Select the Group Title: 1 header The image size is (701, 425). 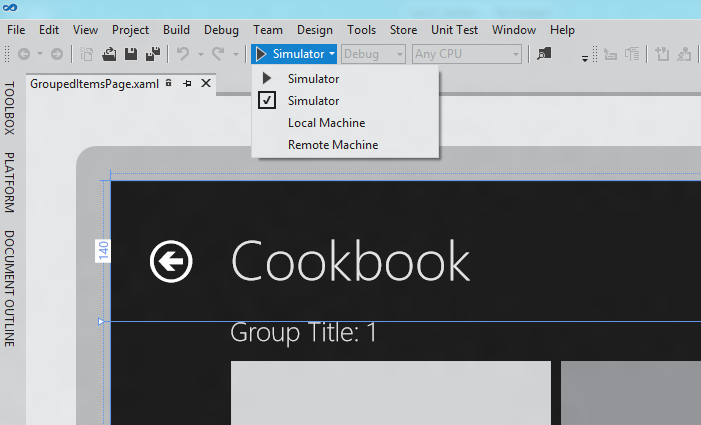[x=304, y=332]
